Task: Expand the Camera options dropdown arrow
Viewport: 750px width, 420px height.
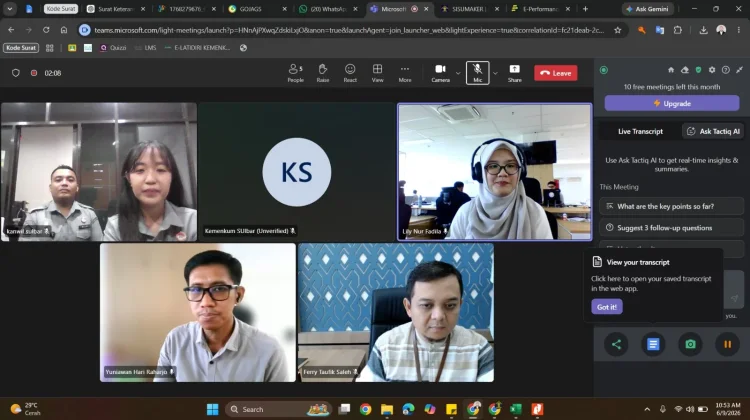Action: 458,73
